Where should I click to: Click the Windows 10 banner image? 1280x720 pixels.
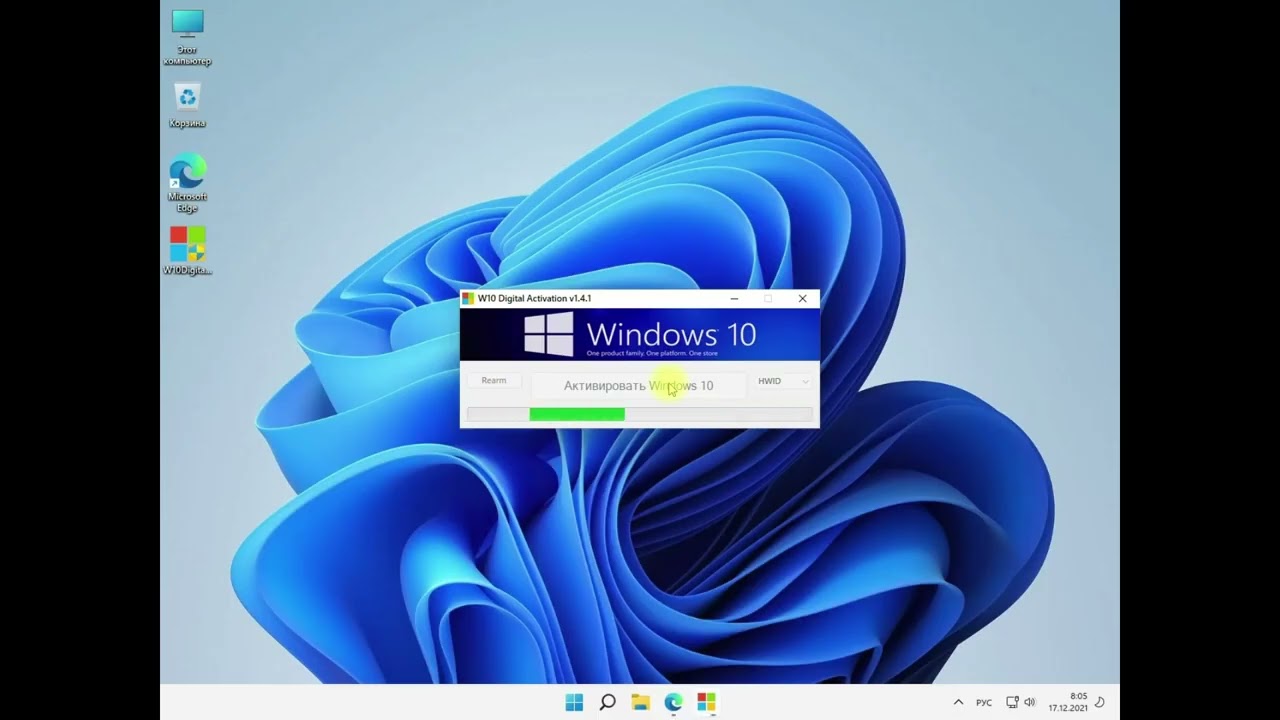pos(640,335)
